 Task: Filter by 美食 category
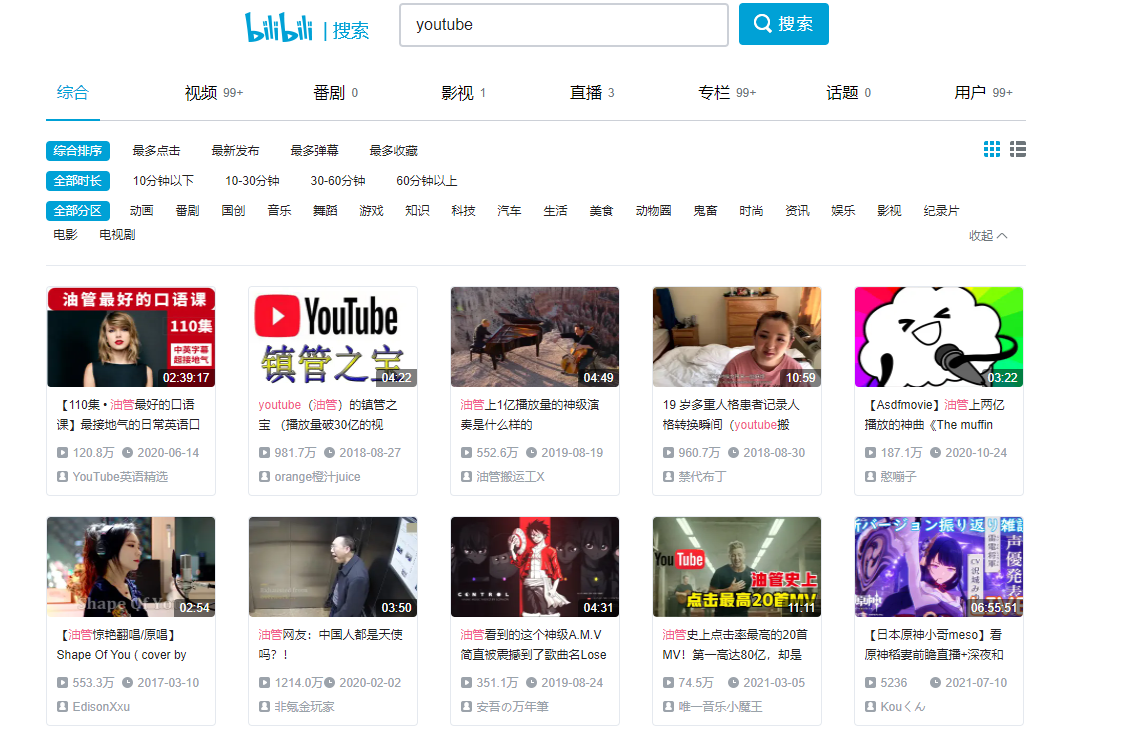click(x=601, y=211)
